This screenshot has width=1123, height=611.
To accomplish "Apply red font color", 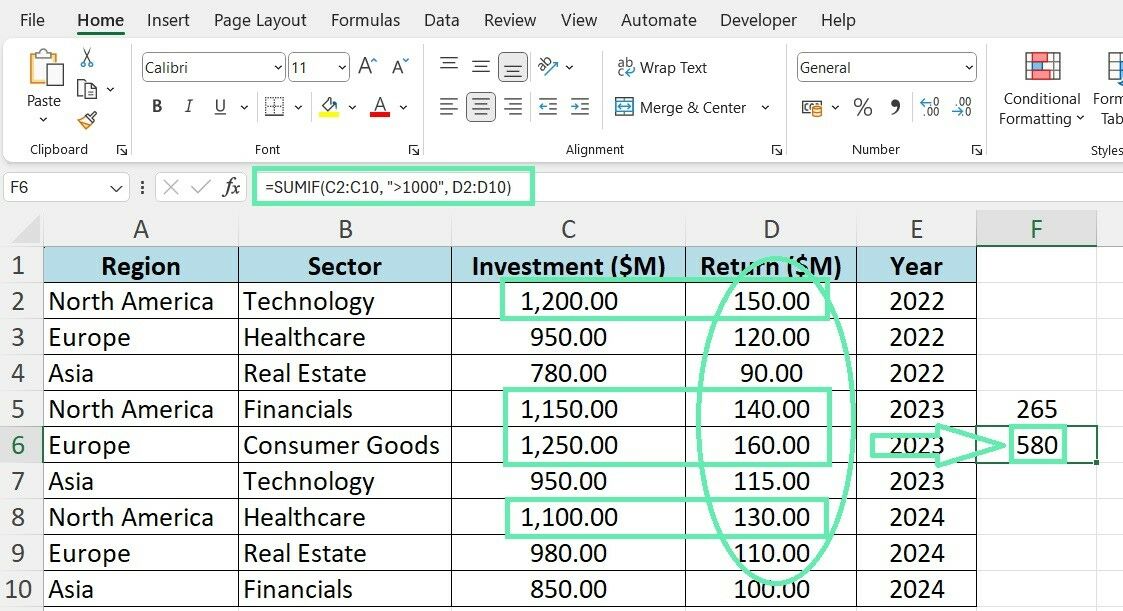I will [x=380, y=107].
